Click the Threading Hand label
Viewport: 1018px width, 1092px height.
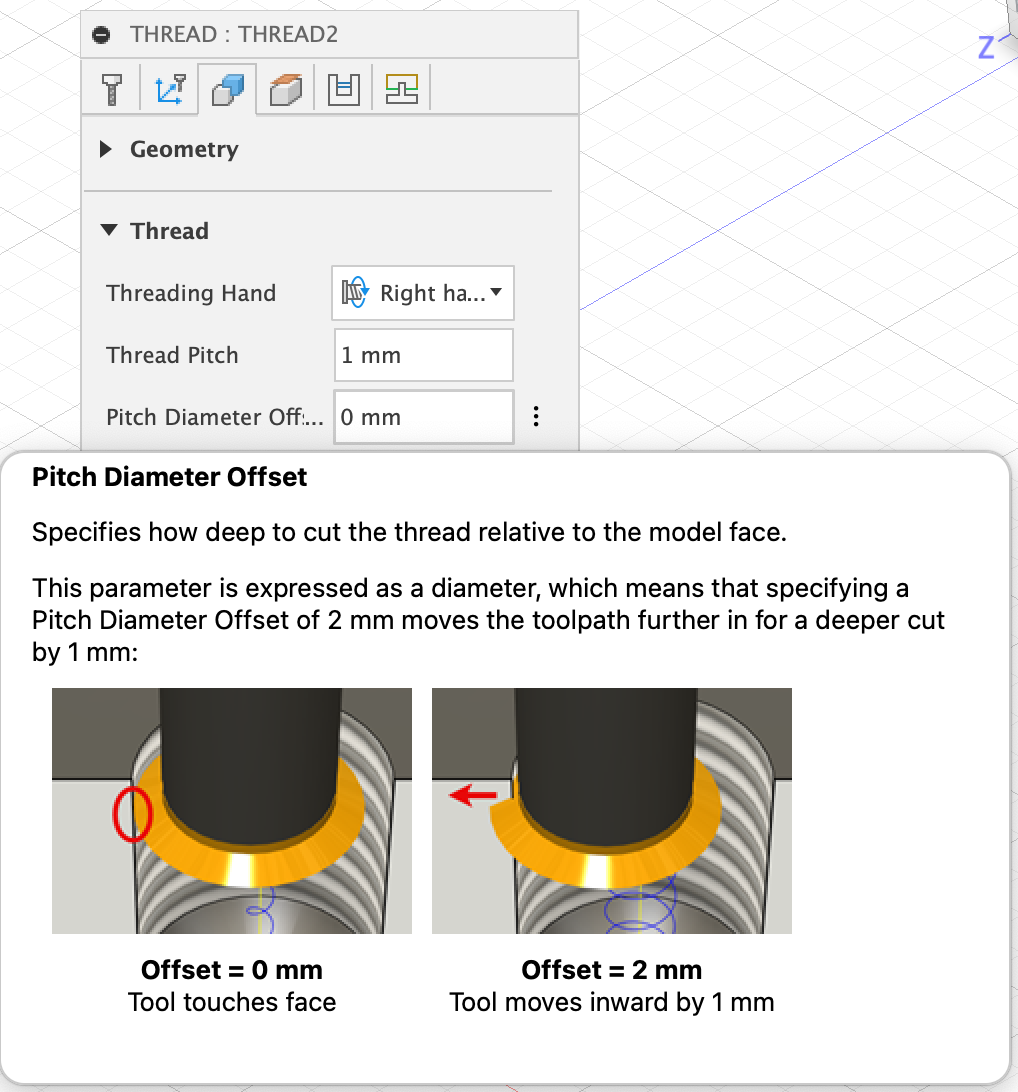[x=191, y=293]
